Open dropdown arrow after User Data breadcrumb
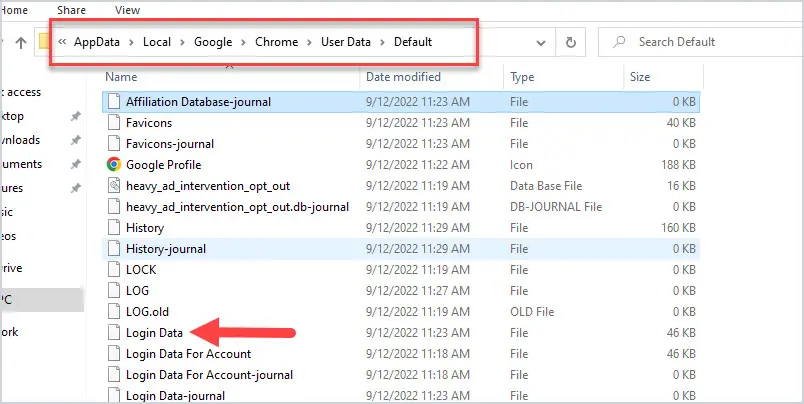Image resolution: width=804 pixels, height=404 pixels. click(383, 43)
